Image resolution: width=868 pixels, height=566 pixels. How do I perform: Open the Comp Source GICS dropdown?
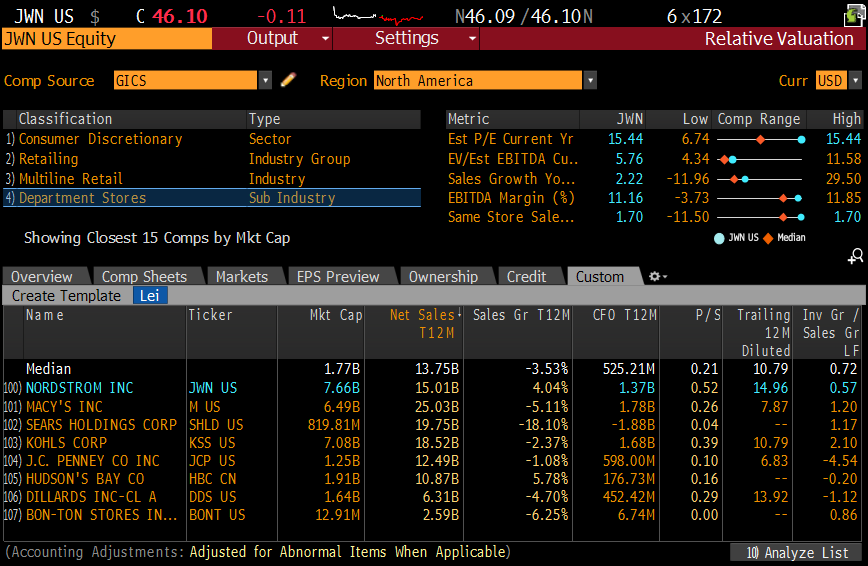pos(265,81)
